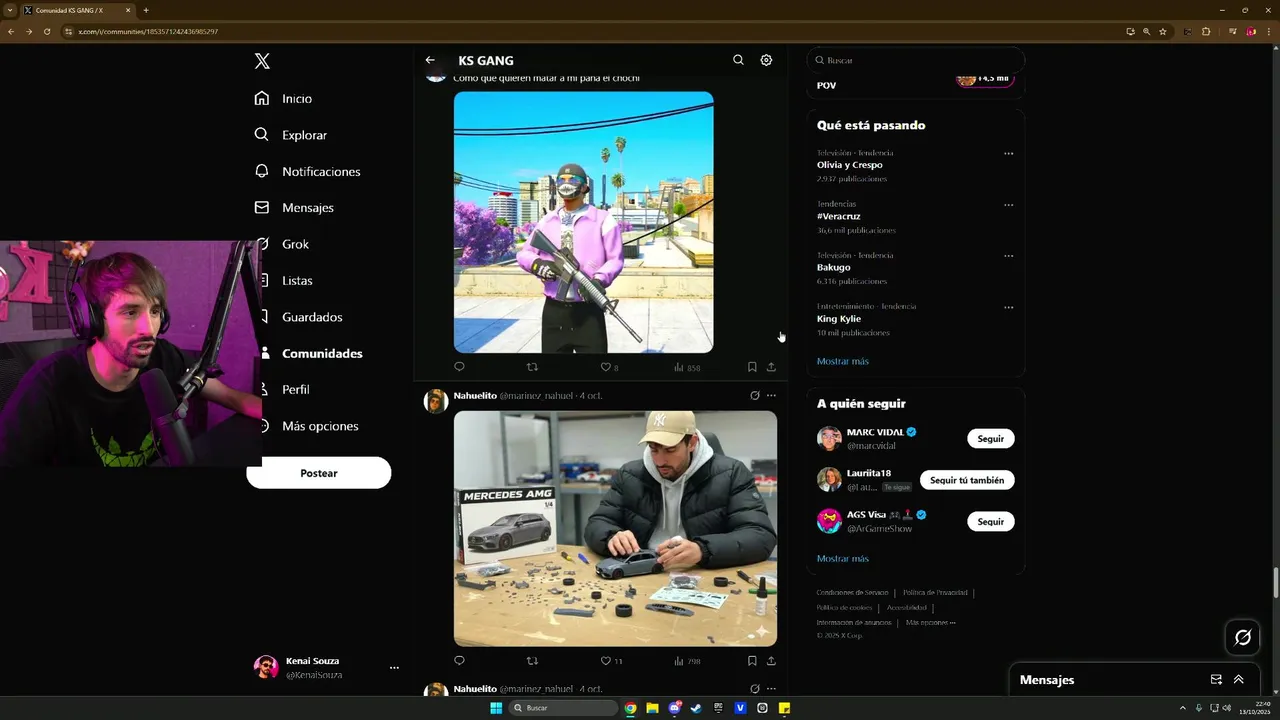This screenshot has width=1280, height=720.
Task: Click Mostrar más under trends
Action: [x=843, y=361]
